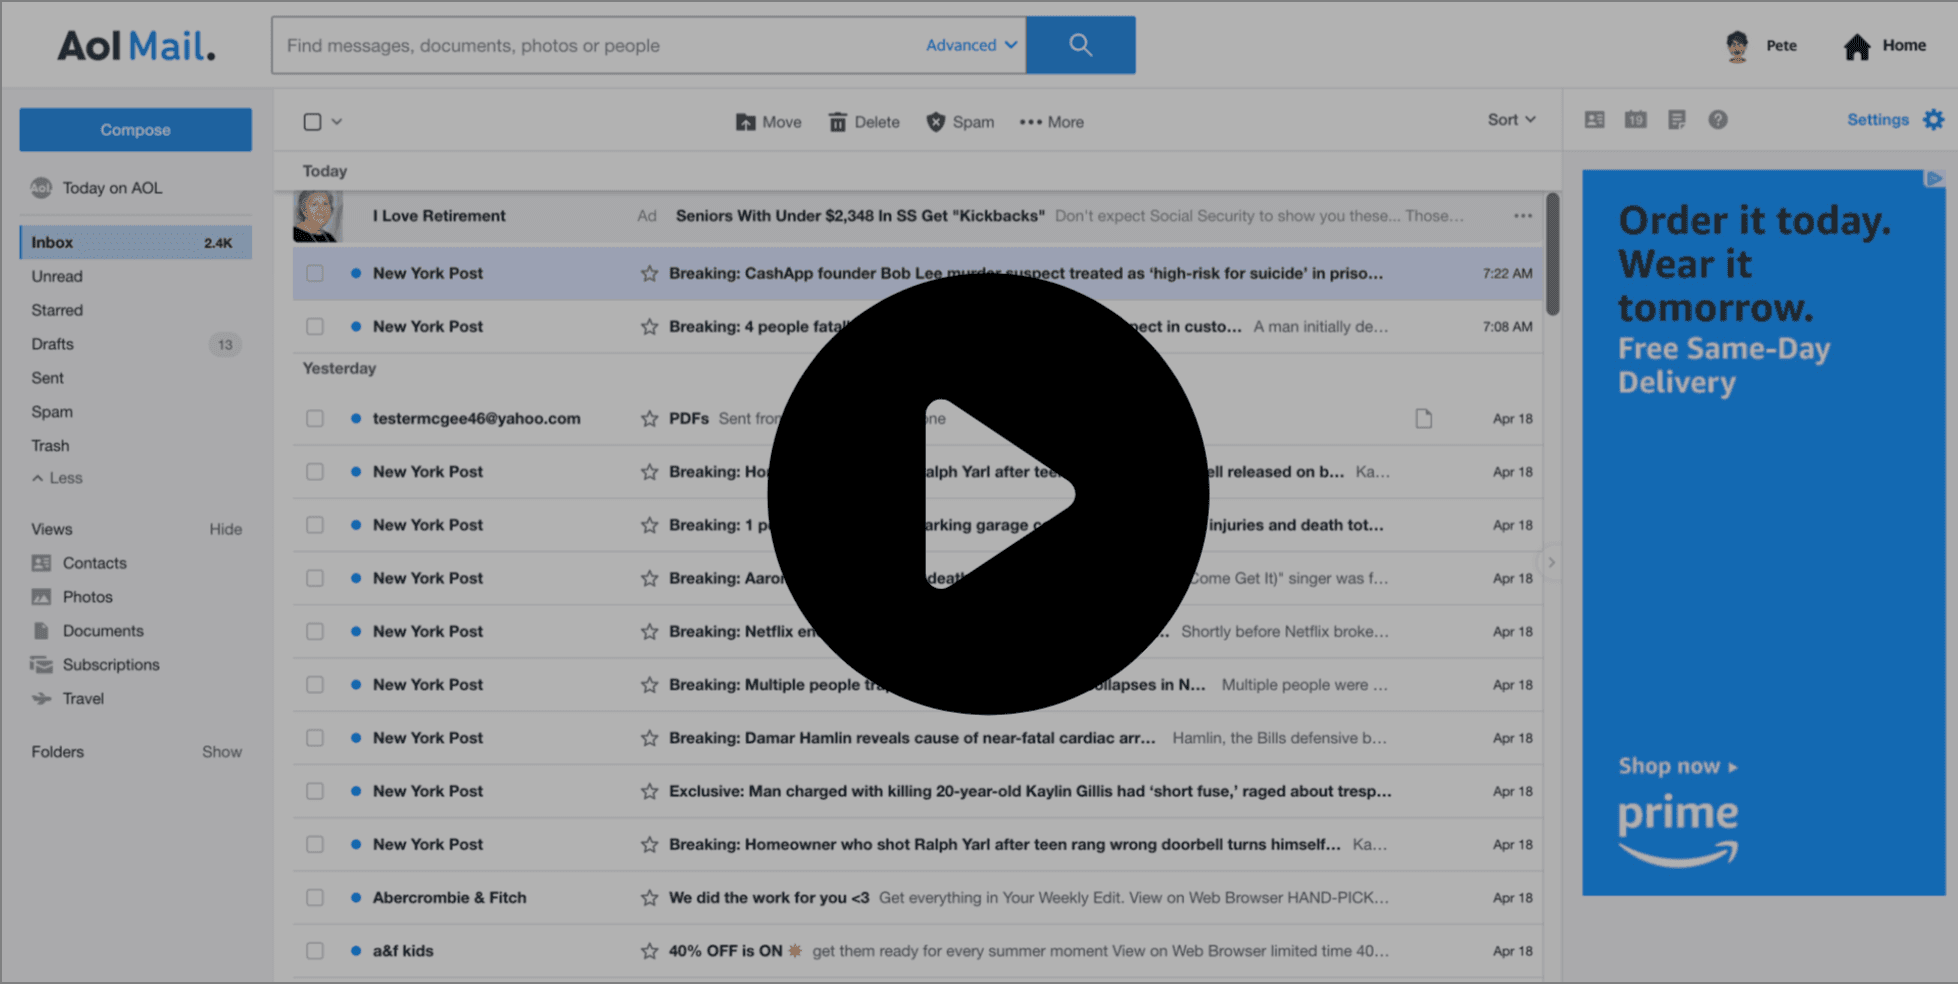
Task: Click the Compose button
Action: click(136, 130)
